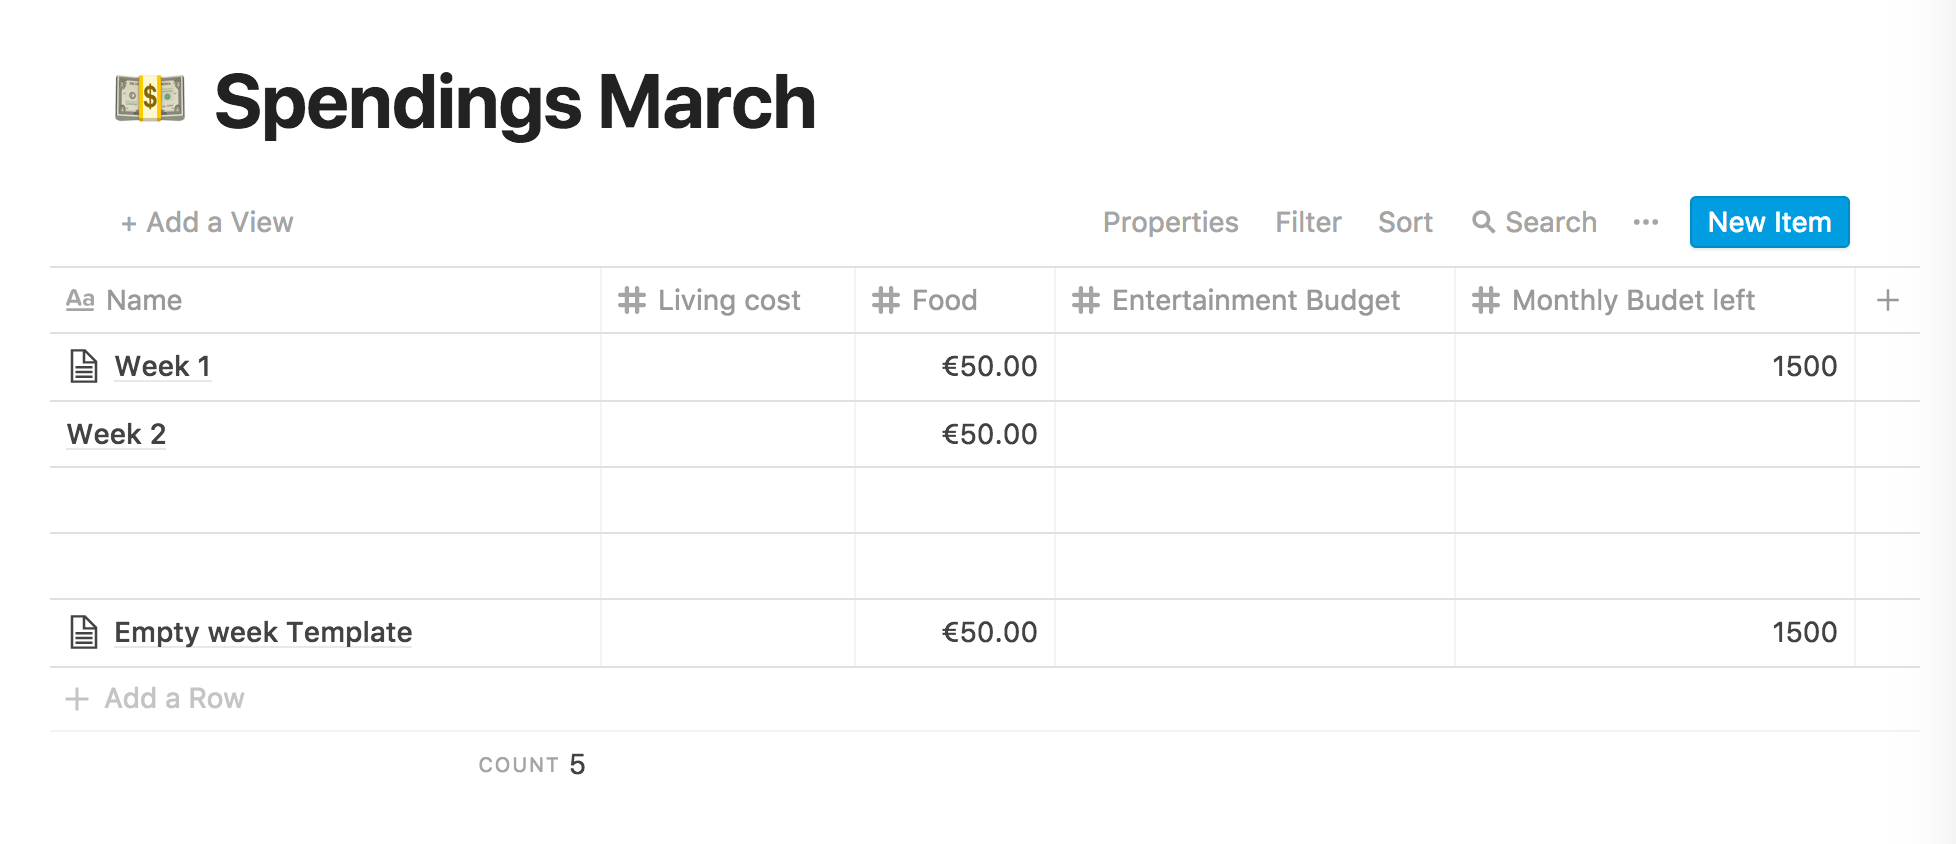1956x844 pixels.
Task: Click the hash icon beside Entertainment Budget
Action: [1086, 300]
